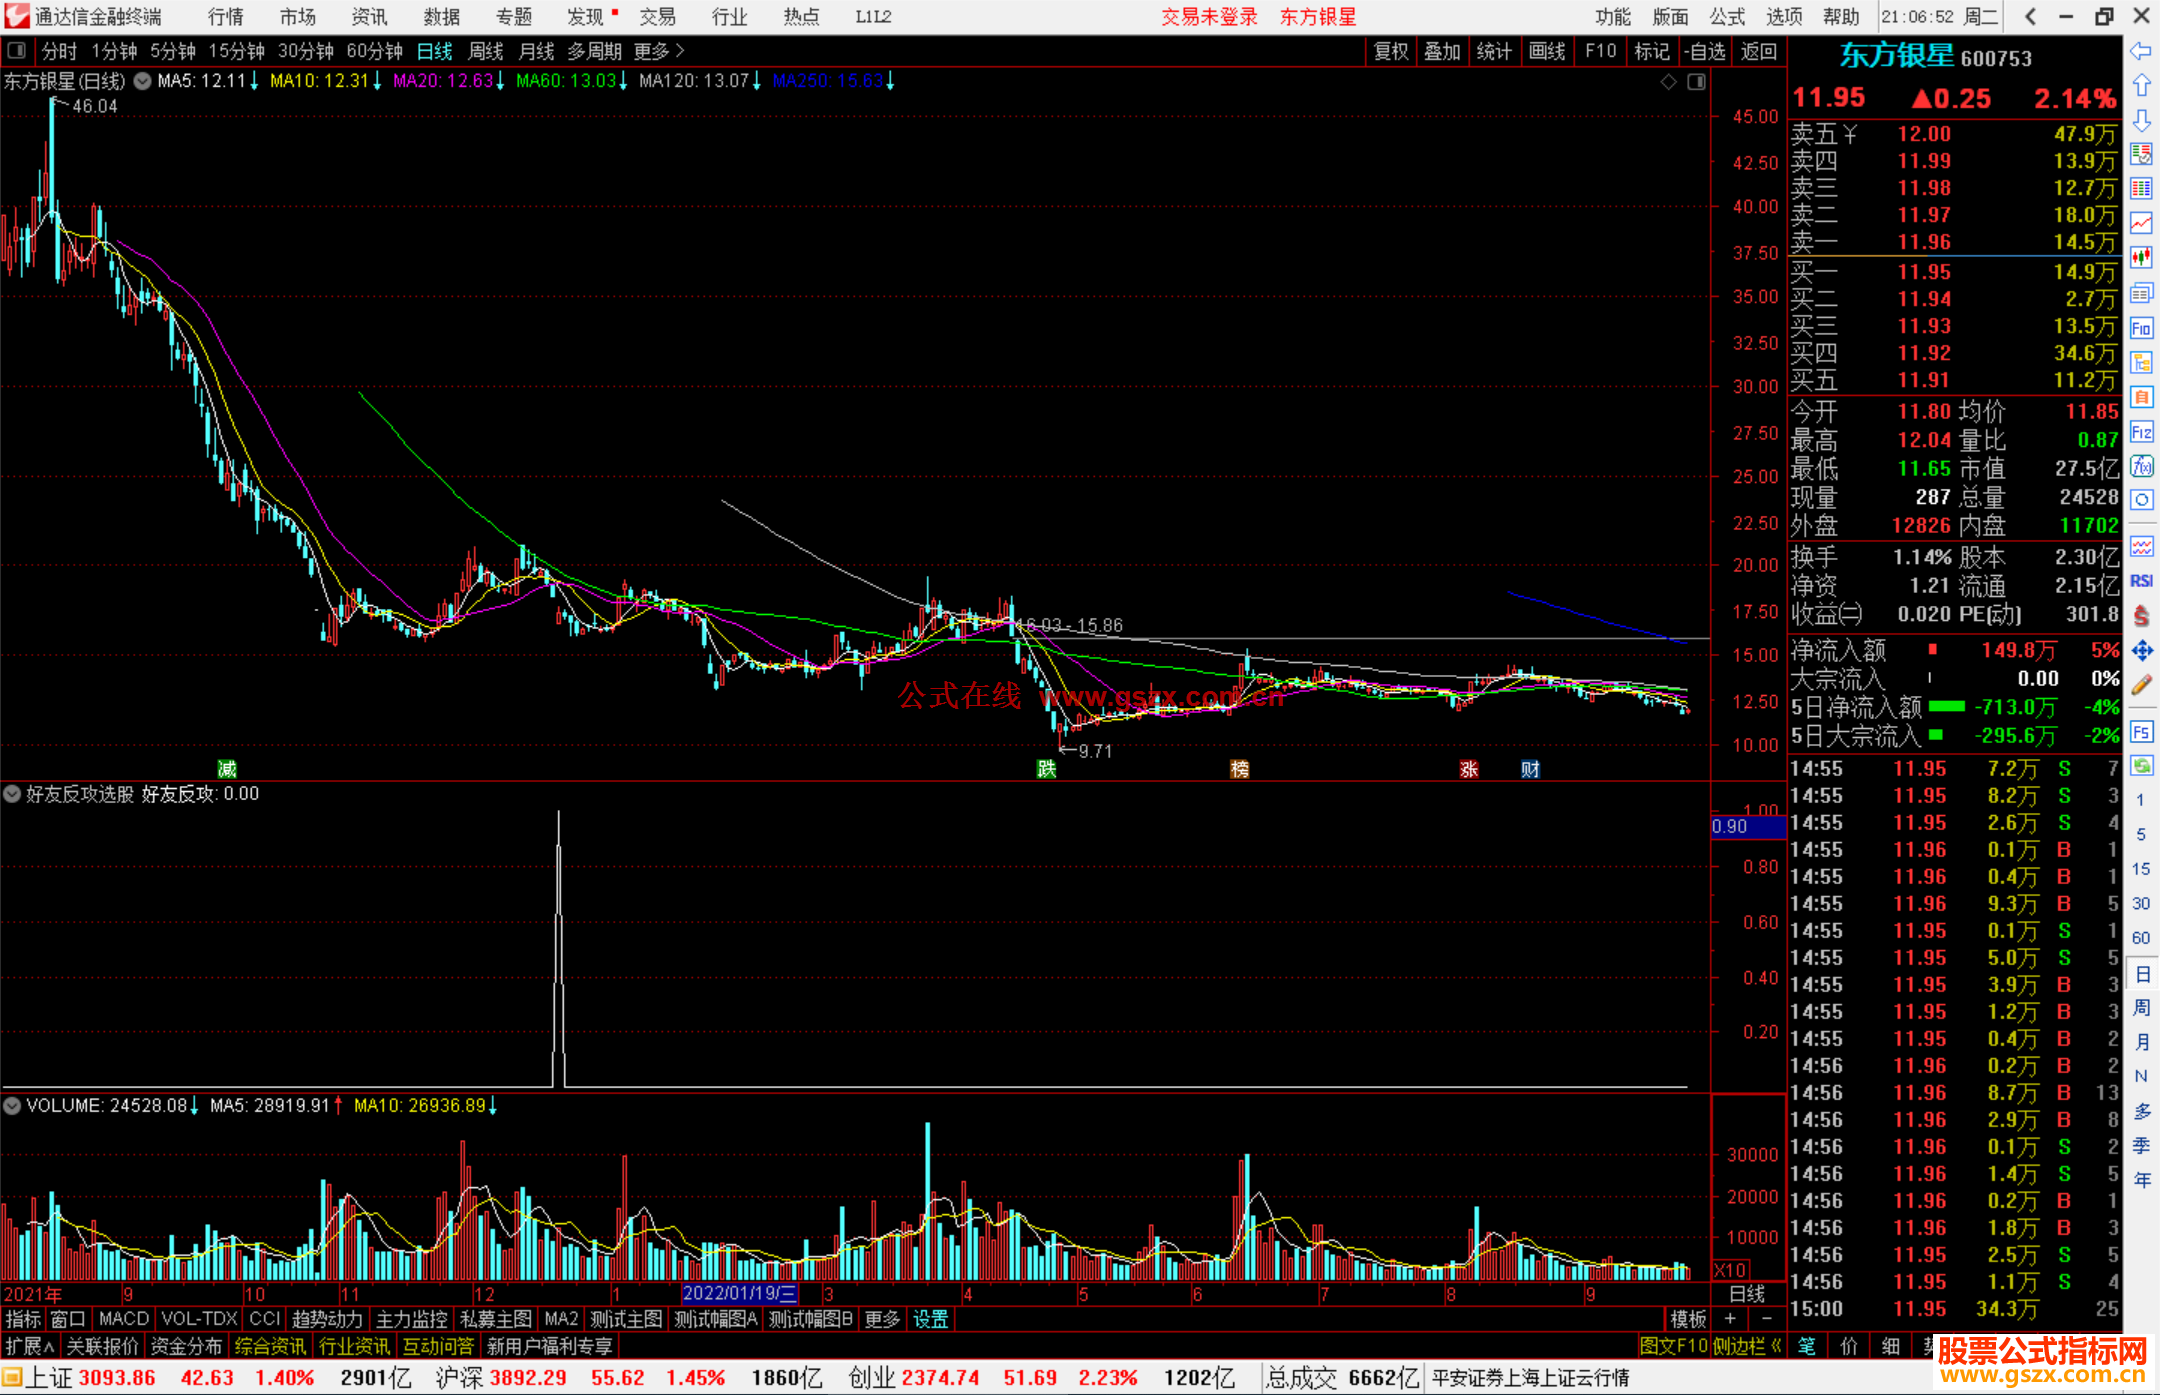Expand the 扩展 panel at bottom left

pyautogui.click(x=30, y=1346)
